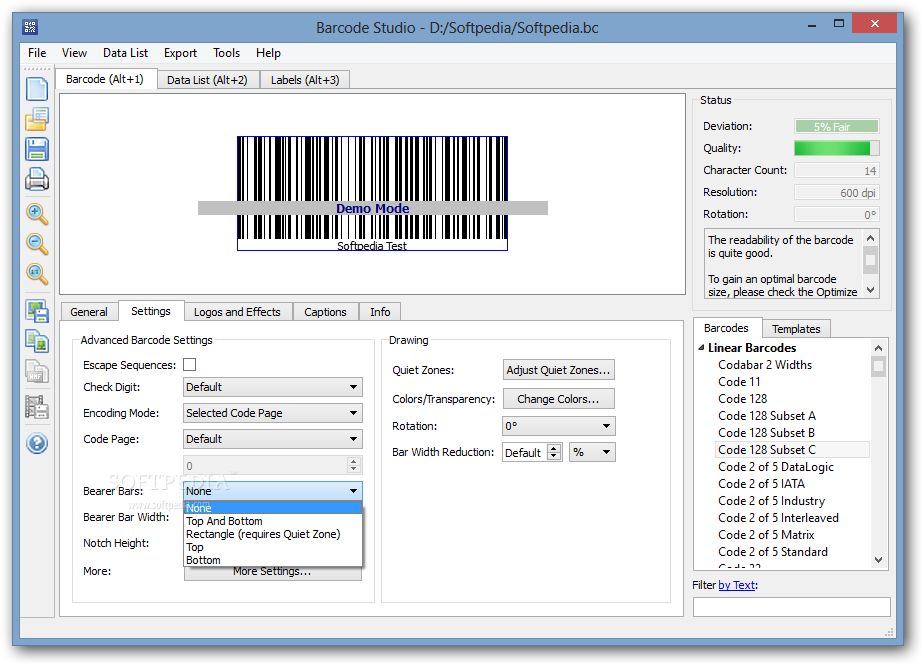Open the Check Digit dropdown

click(x=272, y=387)
